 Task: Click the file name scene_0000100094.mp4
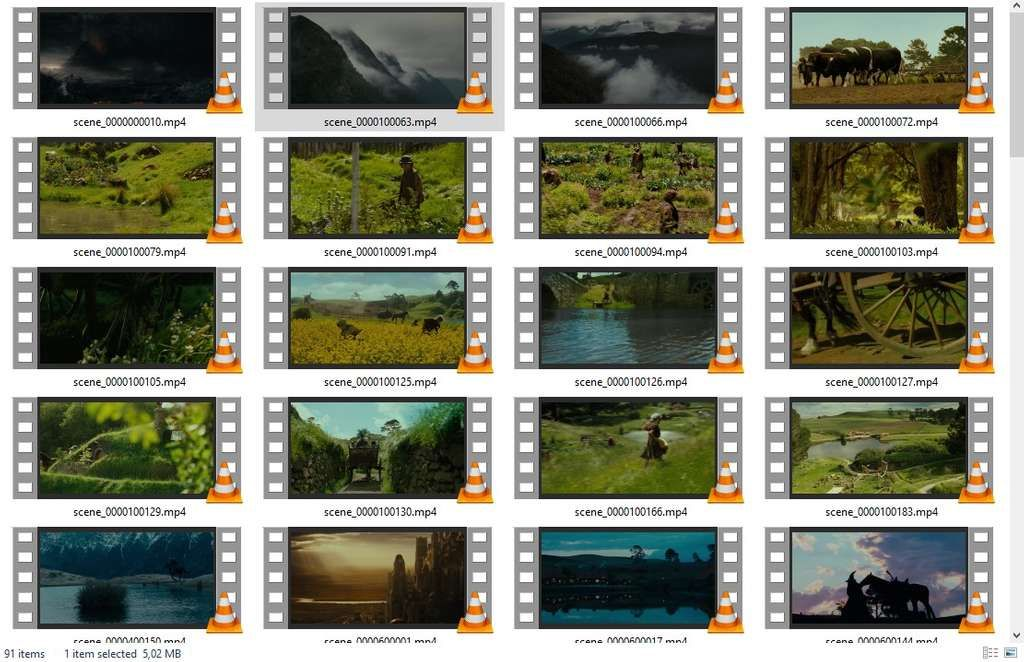[x=631, y=252]
